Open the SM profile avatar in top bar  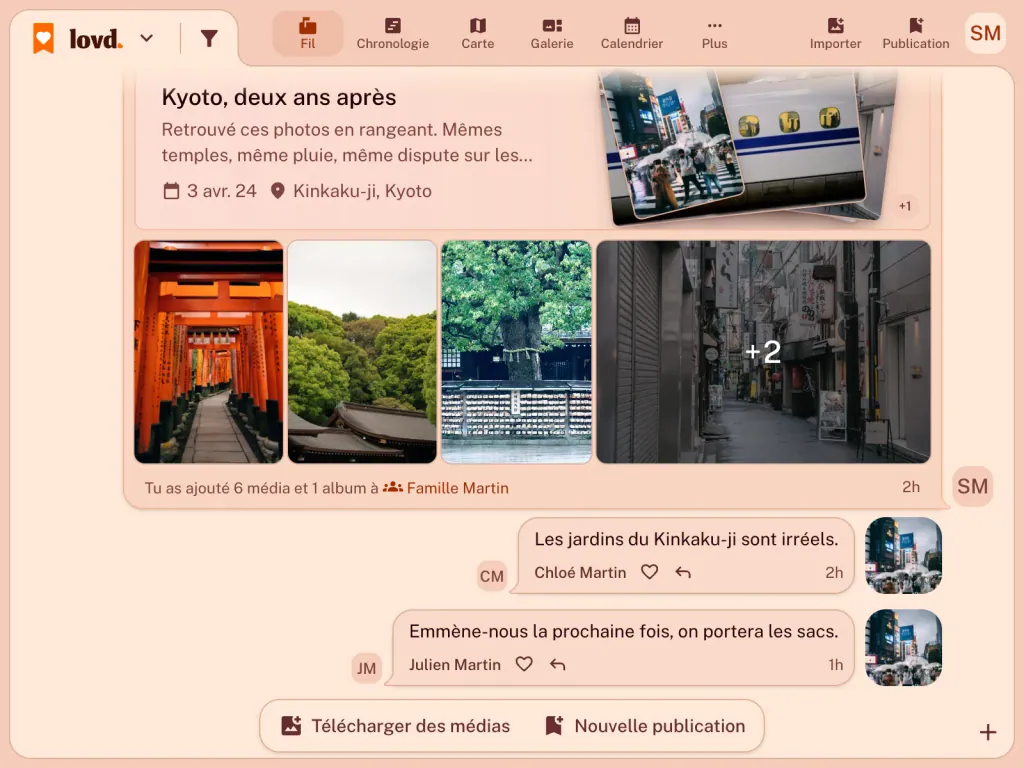pyautogui.click(x=985, y=33)
